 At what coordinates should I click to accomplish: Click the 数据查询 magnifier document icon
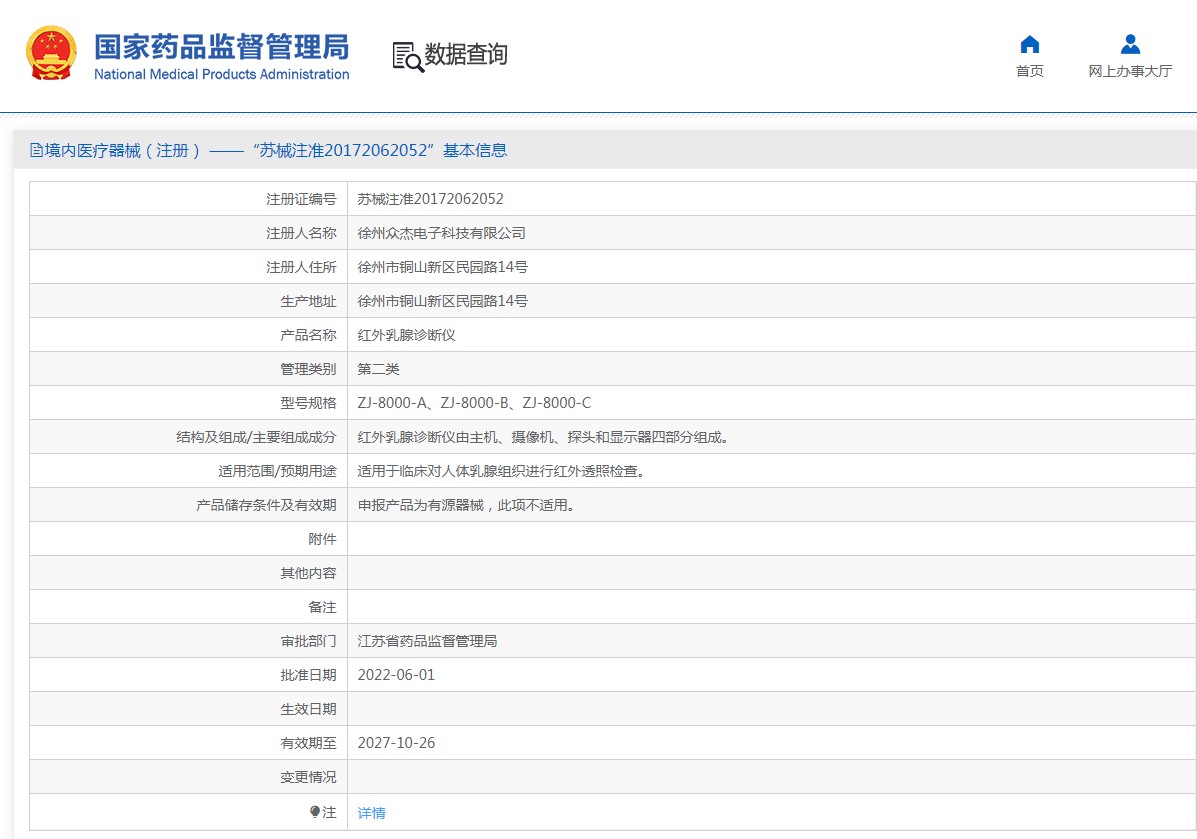407,57
